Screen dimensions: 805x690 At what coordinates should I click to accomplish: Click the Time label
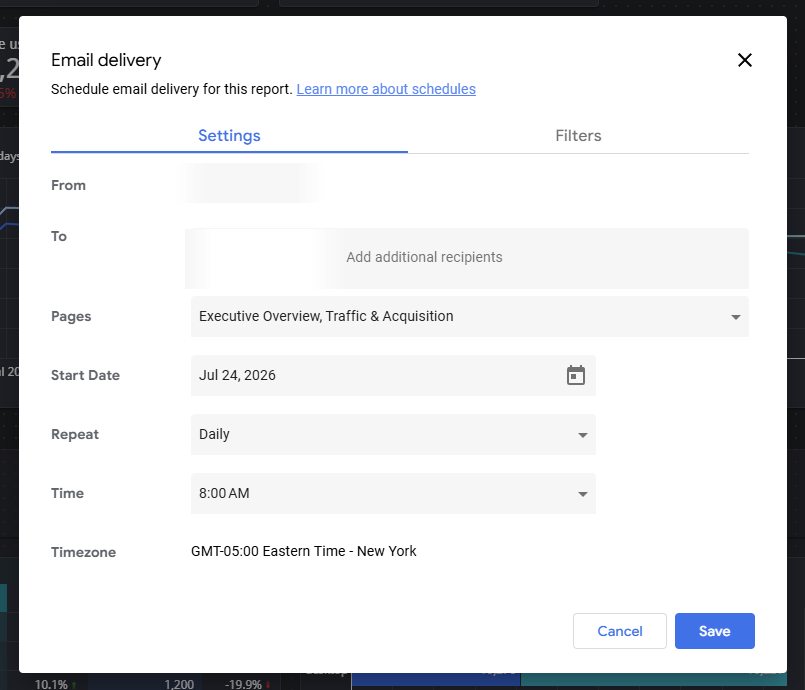tap(67, 493)
